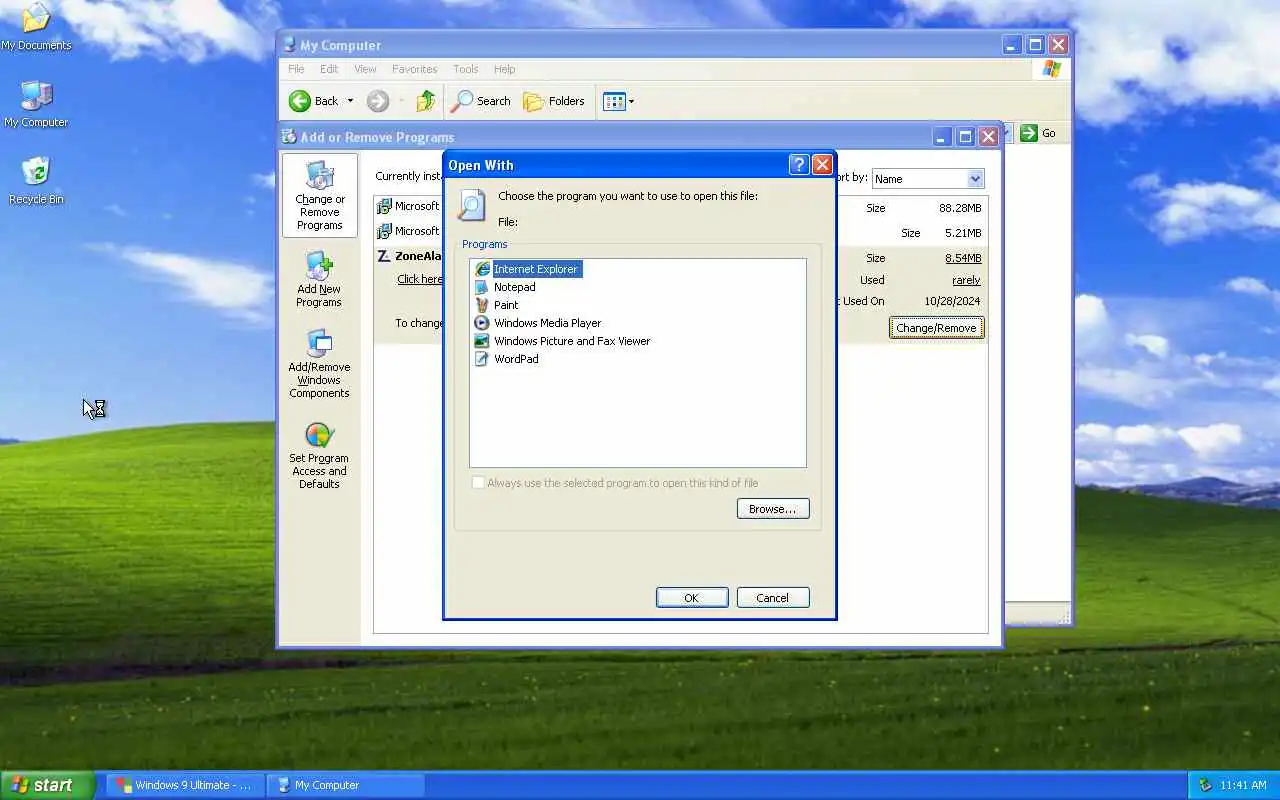
Task: Click the system tray icon by the clock
Action: tap(1205, 785)
